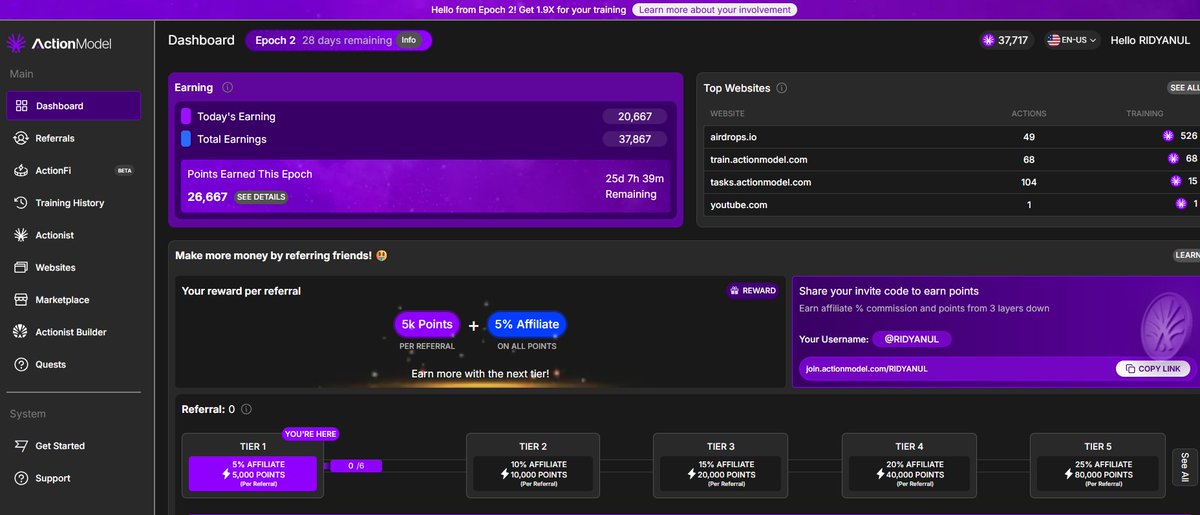The image size is (1200, 515).
Task: Click the See All tiers button
Action: click(x=1185, y=466)
